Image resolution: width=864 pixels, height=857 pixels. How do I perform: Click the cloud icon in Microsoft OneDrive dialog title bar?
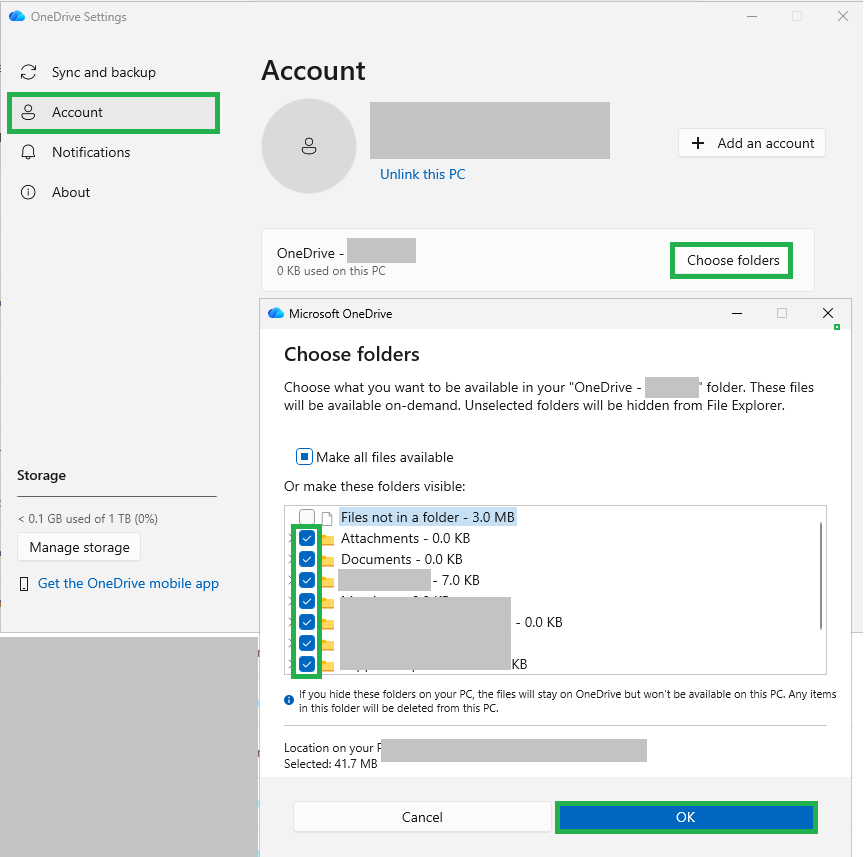[x=276, y=314]
